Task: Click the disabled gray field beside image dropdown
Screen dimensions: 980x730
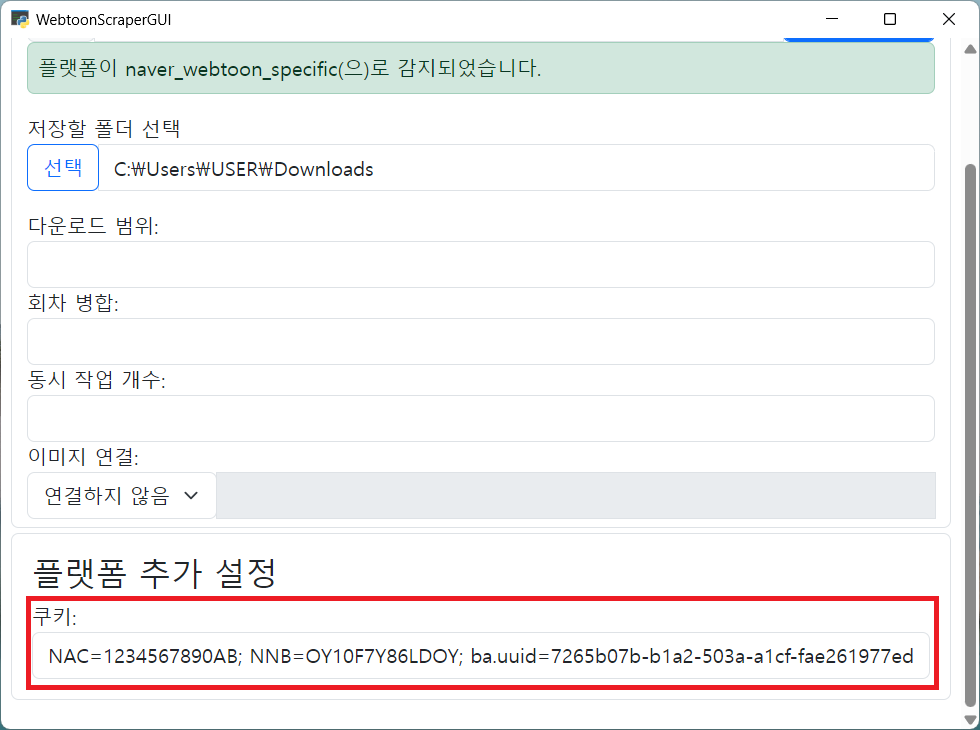Action: (576, 496)
